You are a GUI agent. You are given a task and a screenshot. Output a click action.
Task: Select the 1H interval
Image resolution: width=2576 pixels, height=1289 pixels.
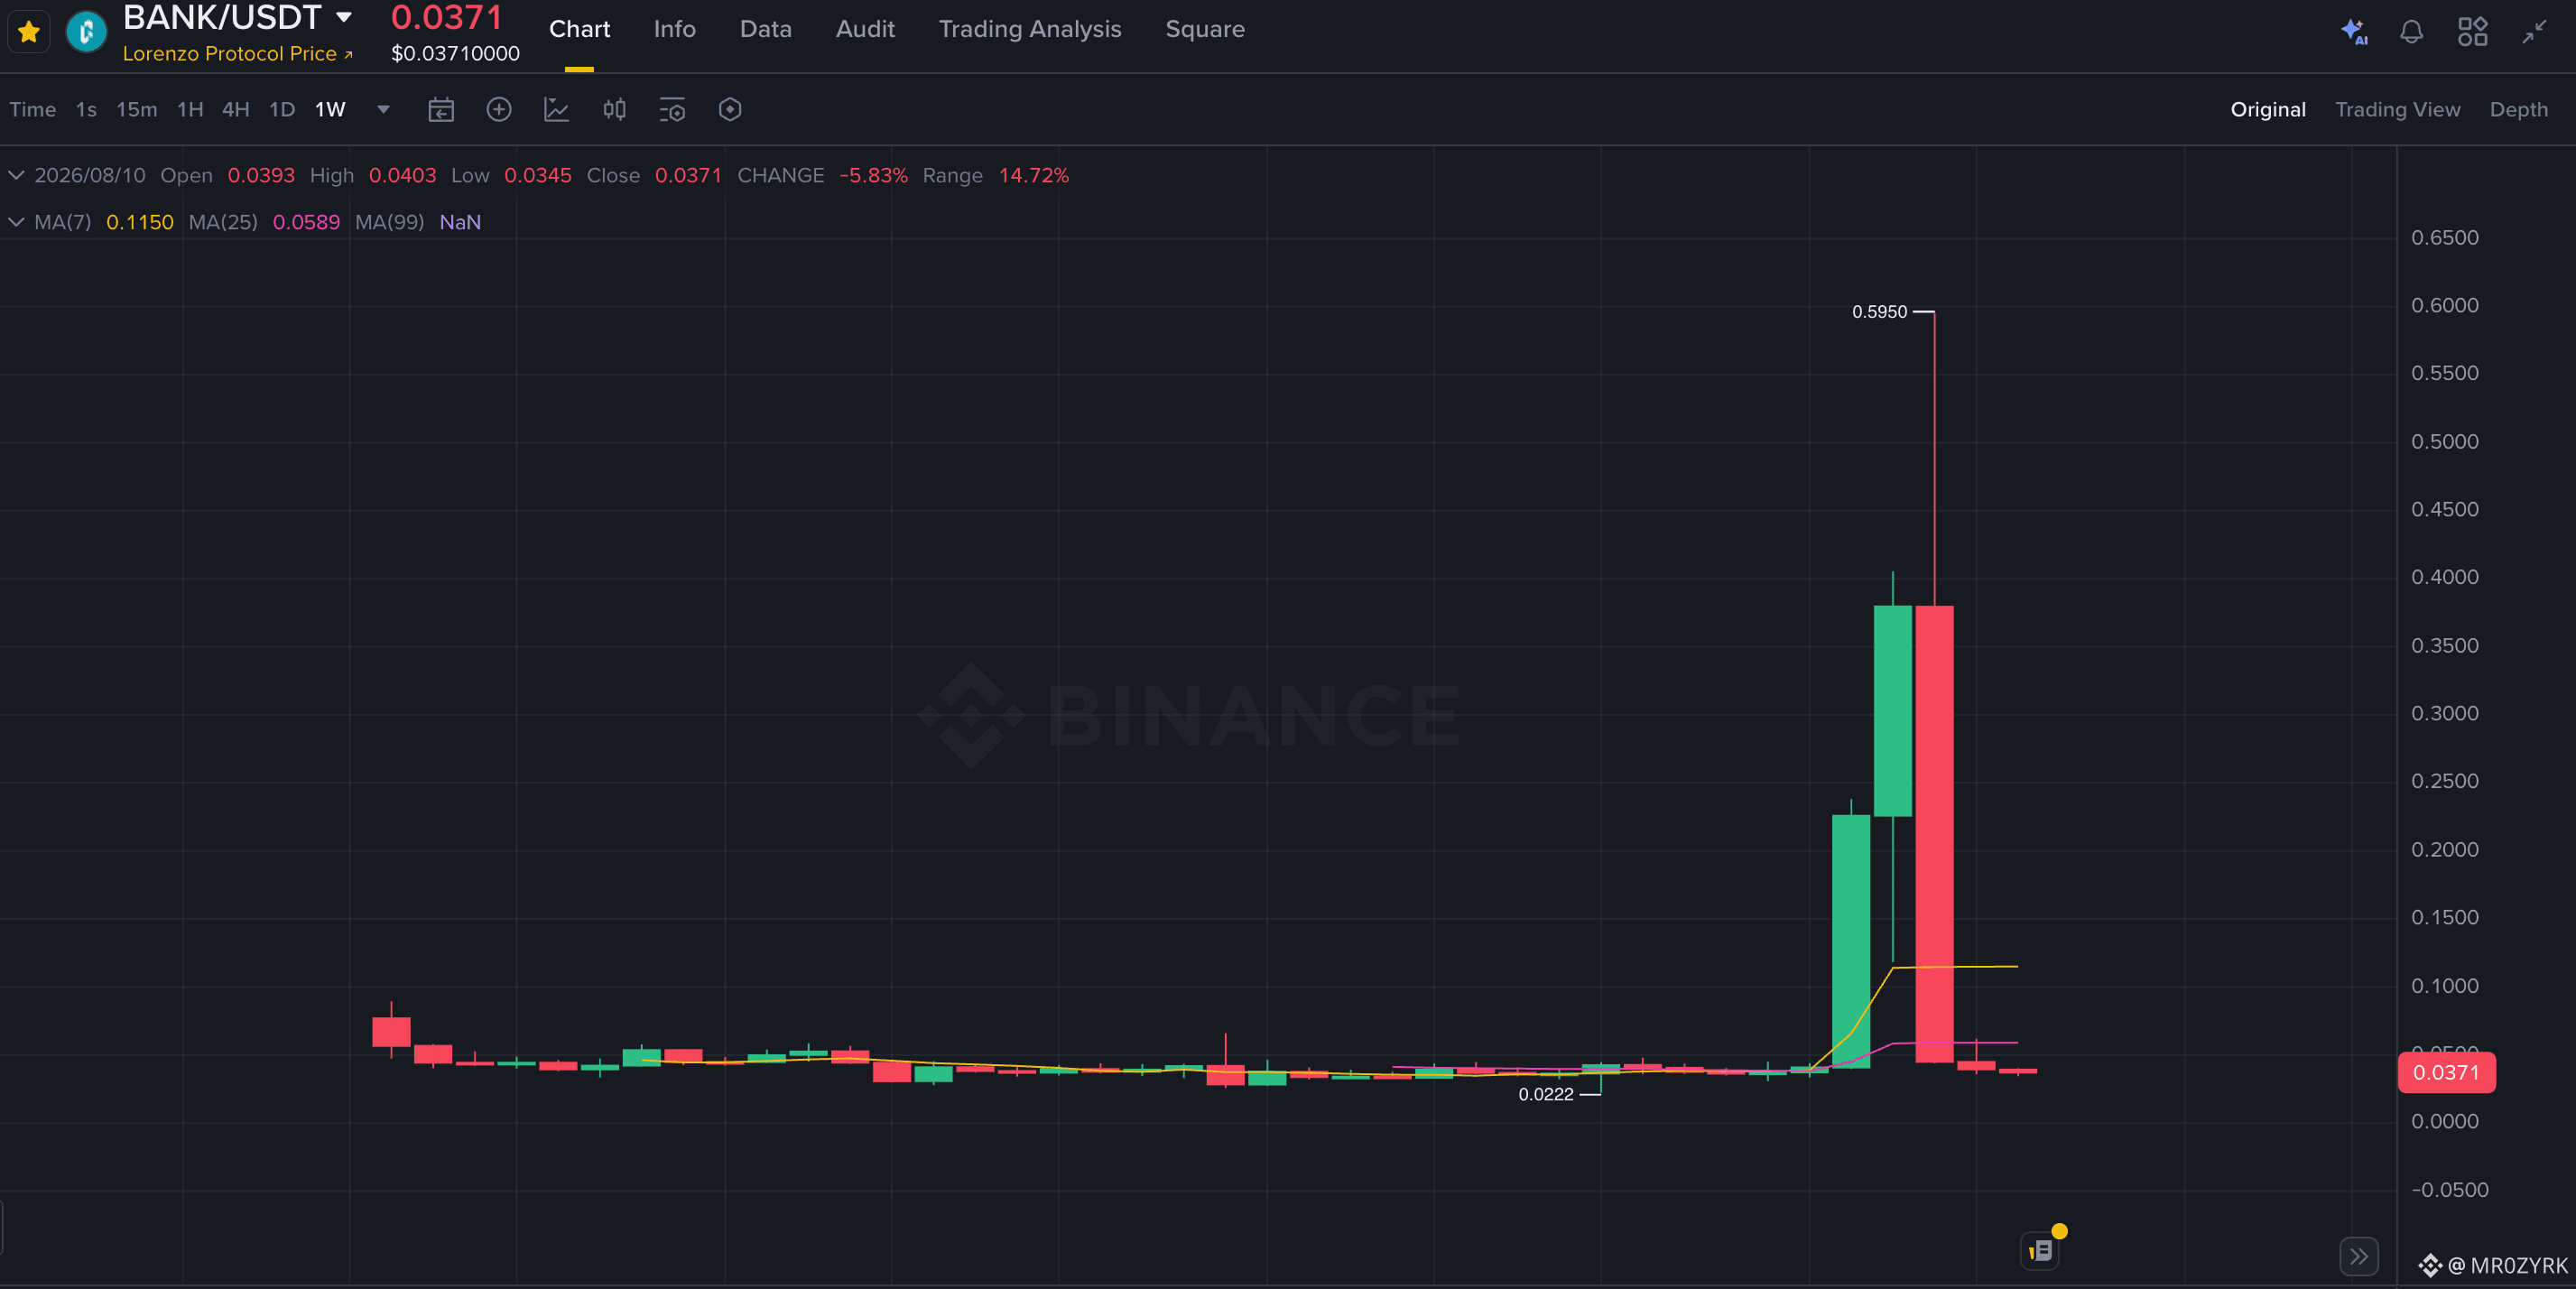[190, 110]
